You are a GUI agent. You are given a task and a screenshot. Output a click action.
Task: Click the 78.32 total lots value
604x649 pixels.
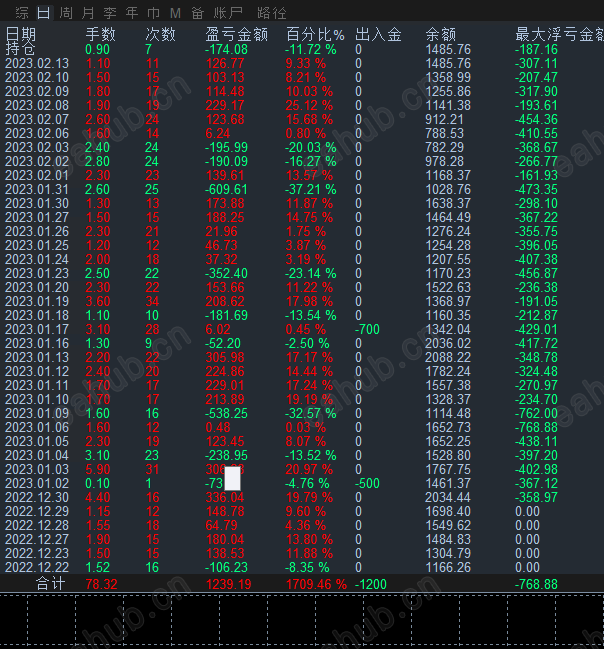[x=101, y=584]
